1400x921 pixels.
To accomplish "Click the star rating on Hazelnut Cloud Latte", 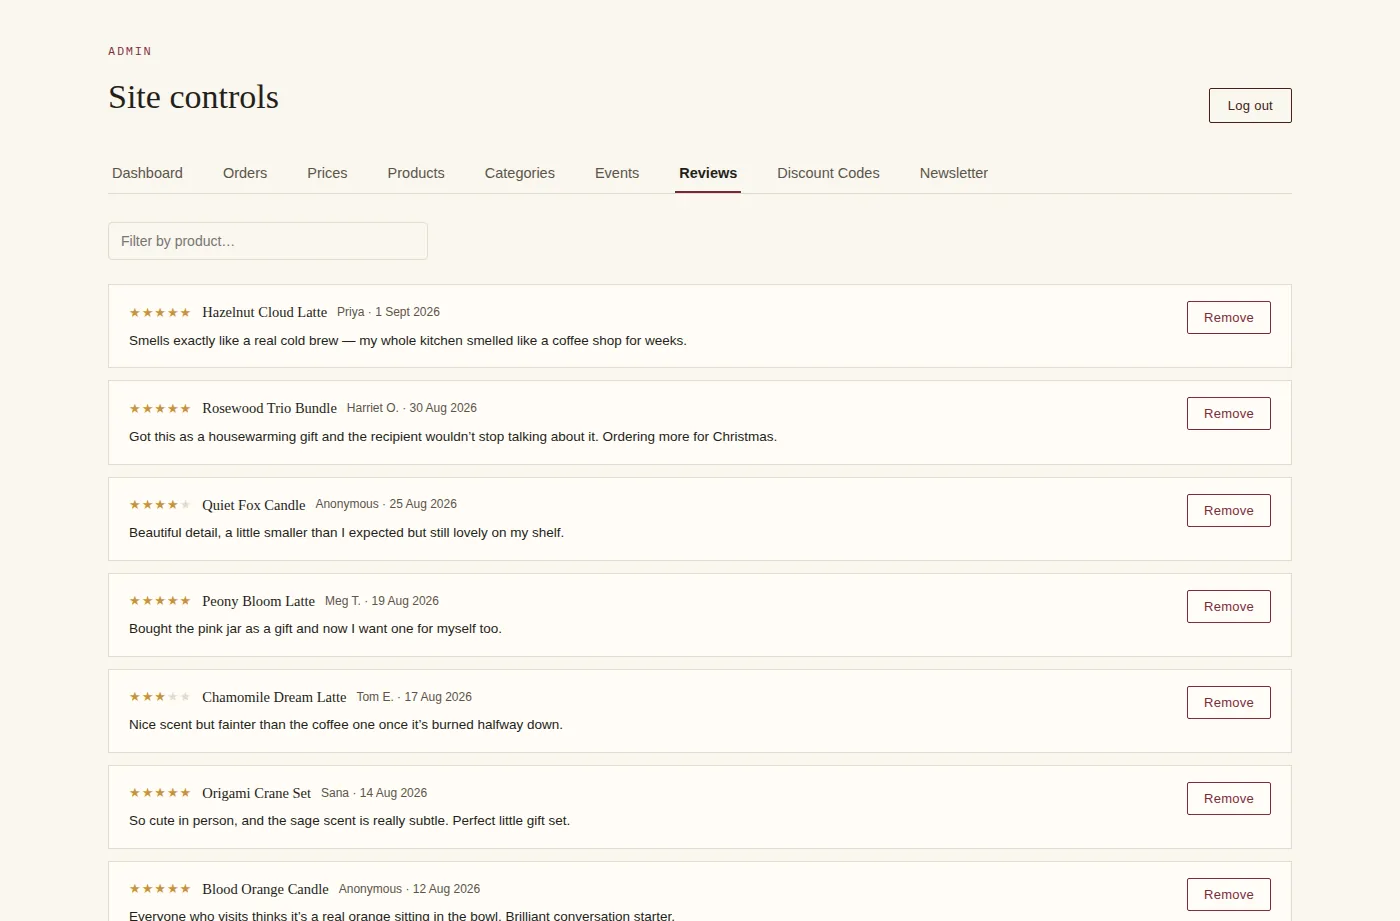I will click(160, 313).
